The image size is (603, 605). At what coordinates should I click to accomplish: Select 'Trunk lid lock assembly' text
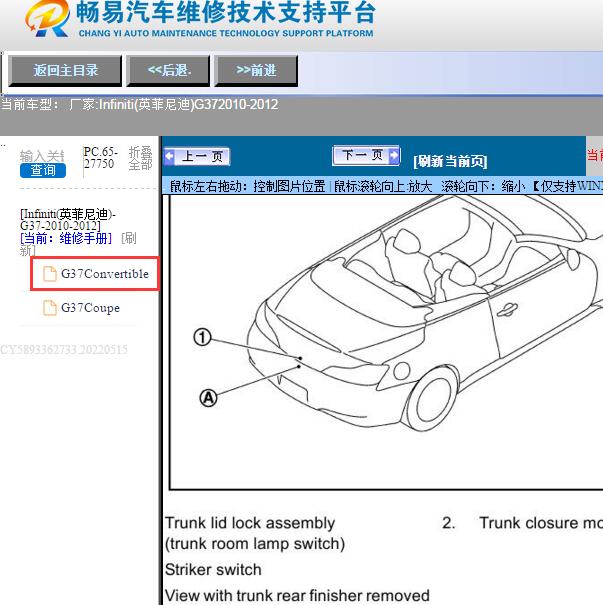pos(250,523)
